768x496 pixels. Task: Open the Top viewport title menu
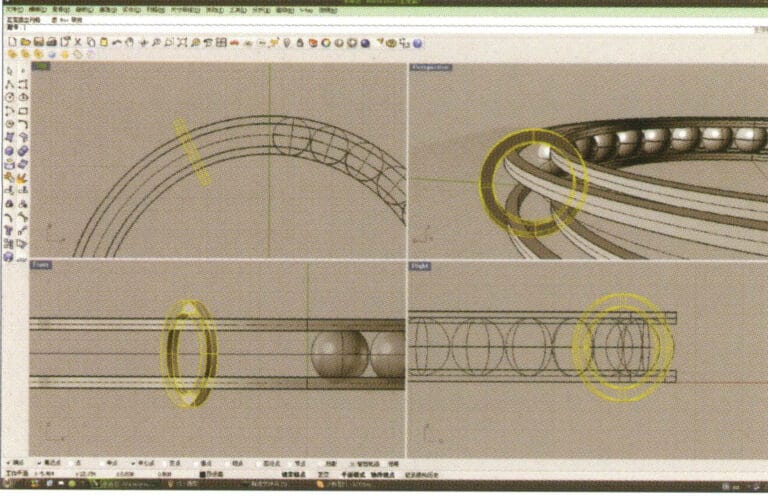click(41, 67)
